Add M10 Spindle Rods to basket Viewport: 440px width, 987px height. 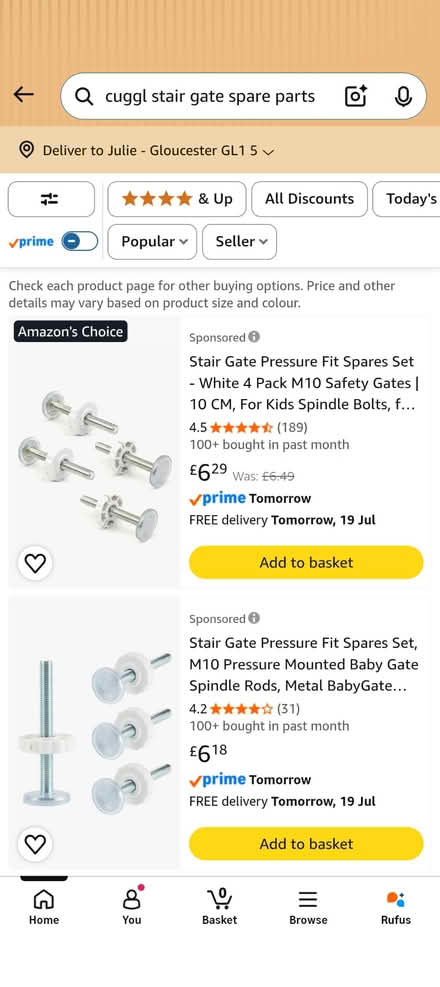click(306, 843)
